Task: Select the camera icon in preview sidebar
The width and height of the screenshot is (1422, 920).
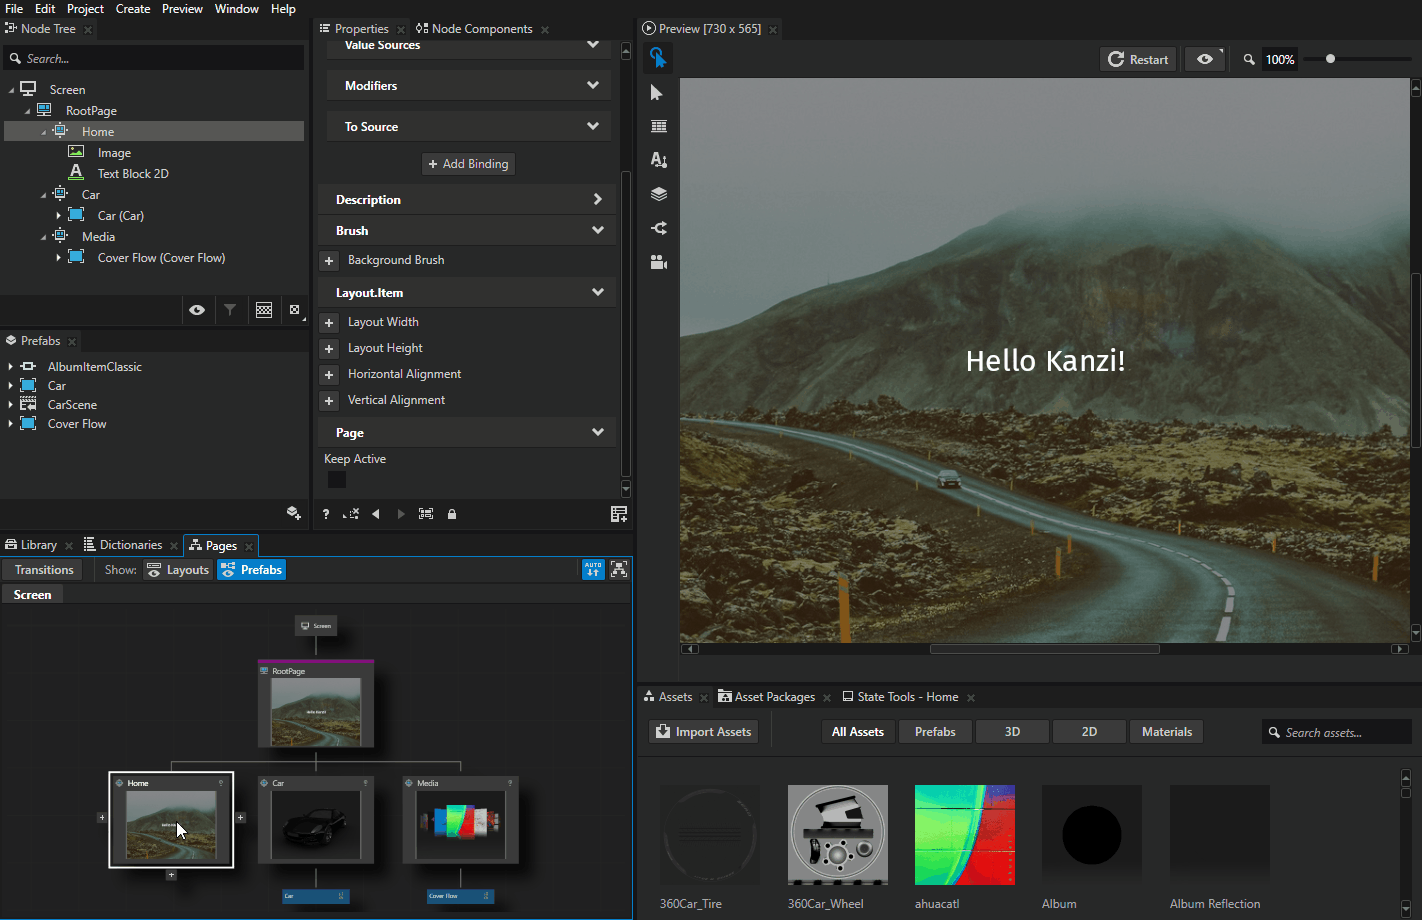Action: 657,261
